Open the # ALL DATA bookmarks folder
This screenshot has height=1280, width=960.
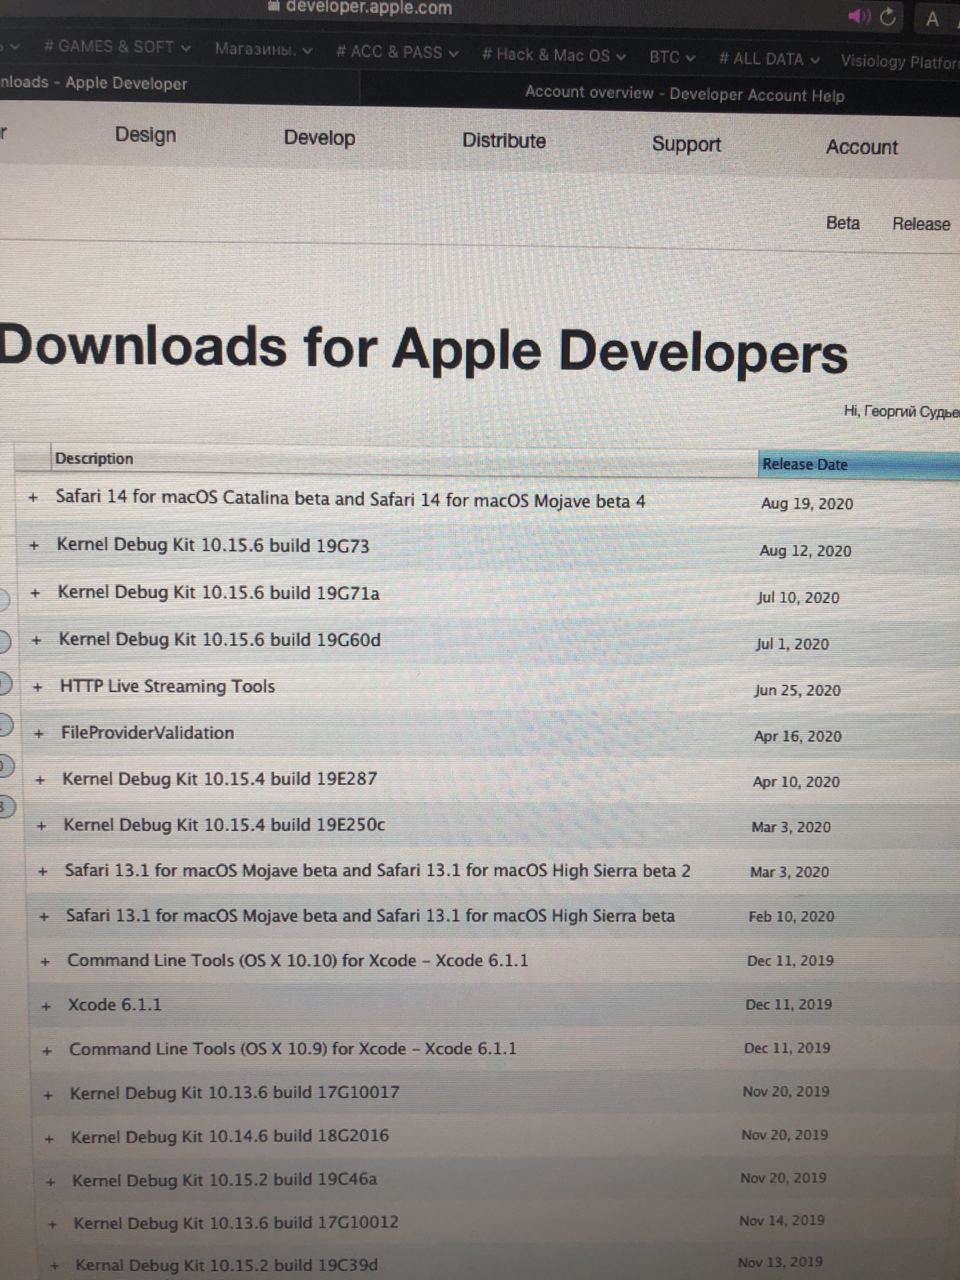tap(769, 59)
